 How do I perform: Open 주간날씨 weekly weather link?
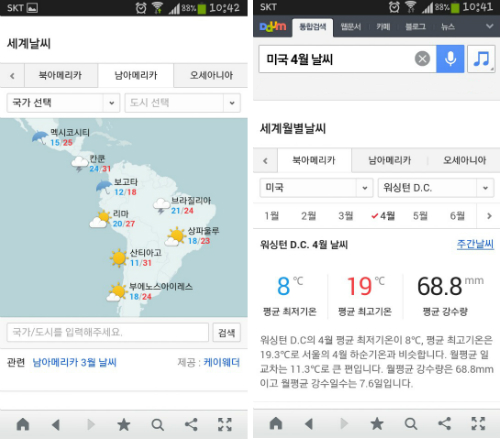coord(475,244)
